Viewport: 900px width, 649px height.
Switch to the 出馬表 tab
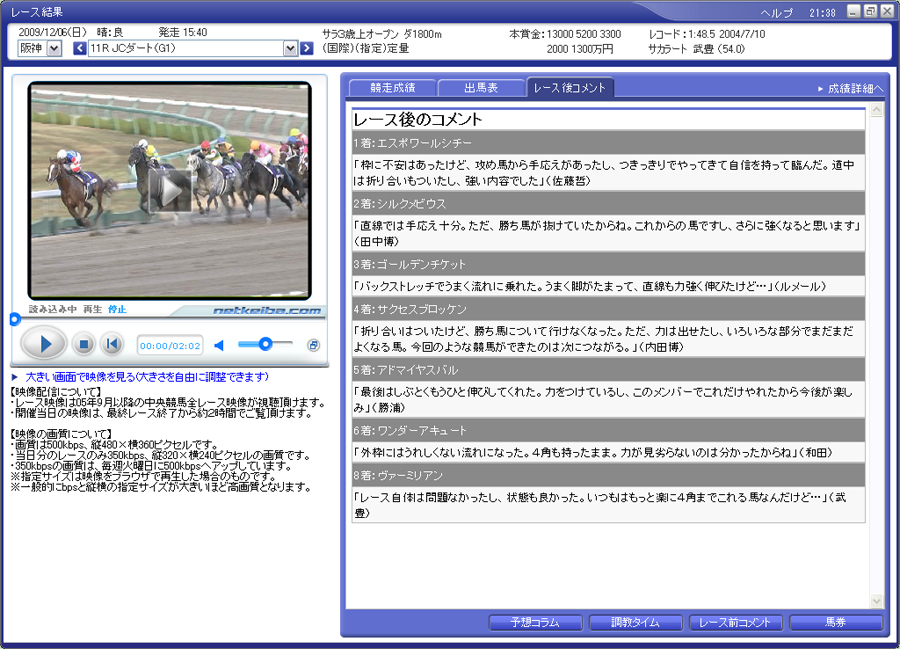point(481,88)
